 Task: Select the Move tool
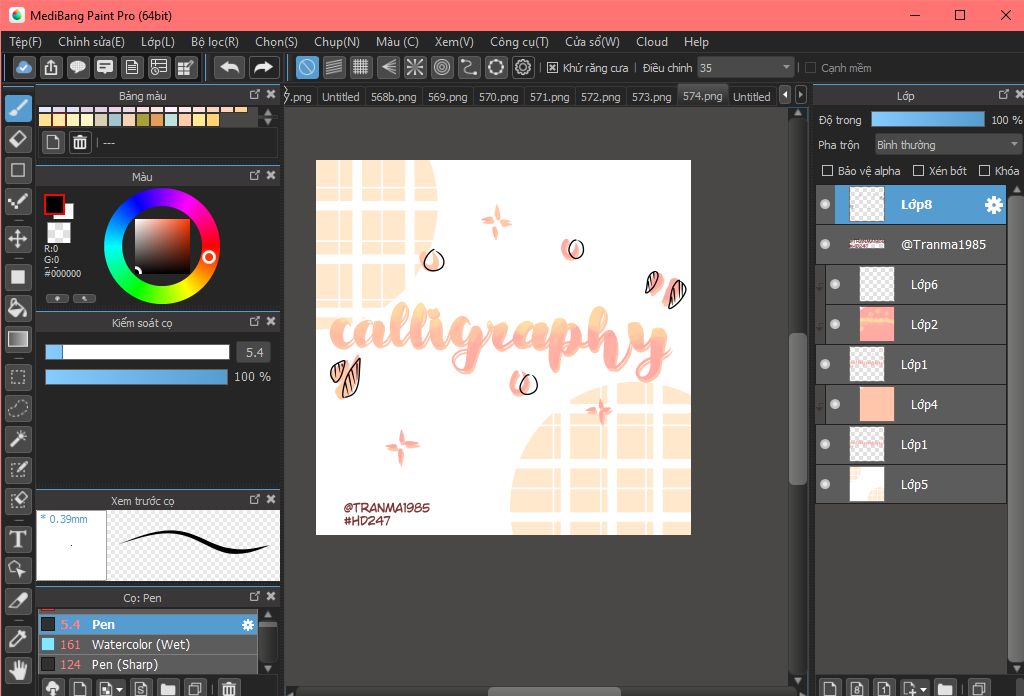point(17,238)
